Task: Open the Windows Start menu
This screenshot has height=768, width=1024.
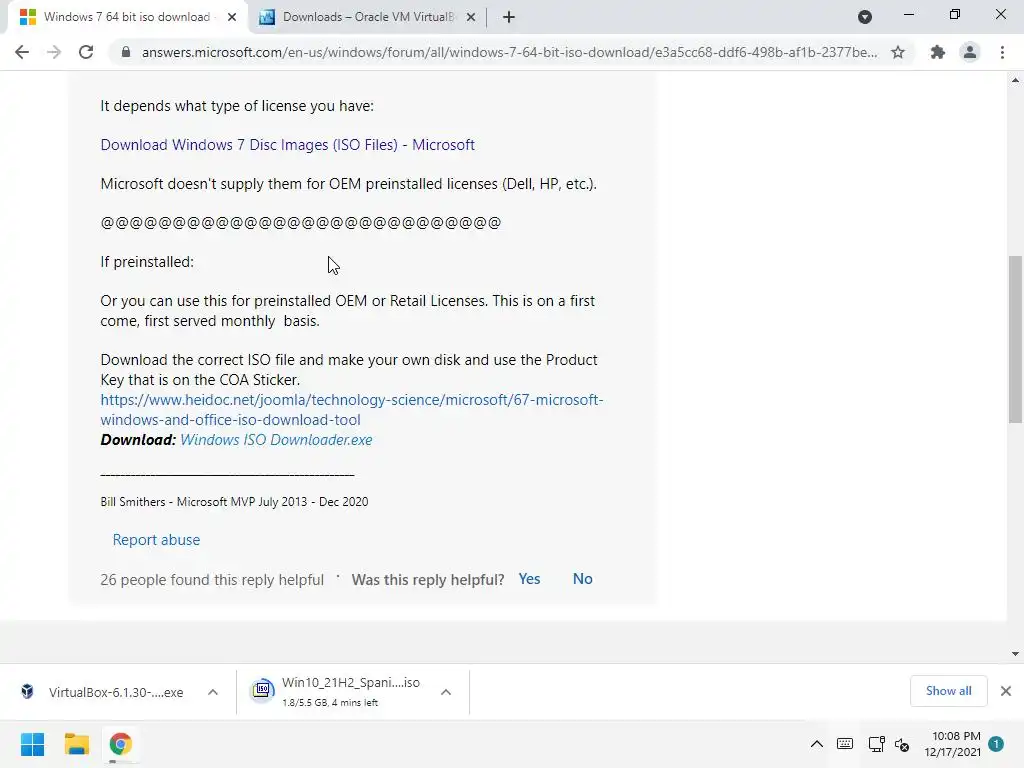Action: (33, 744)
